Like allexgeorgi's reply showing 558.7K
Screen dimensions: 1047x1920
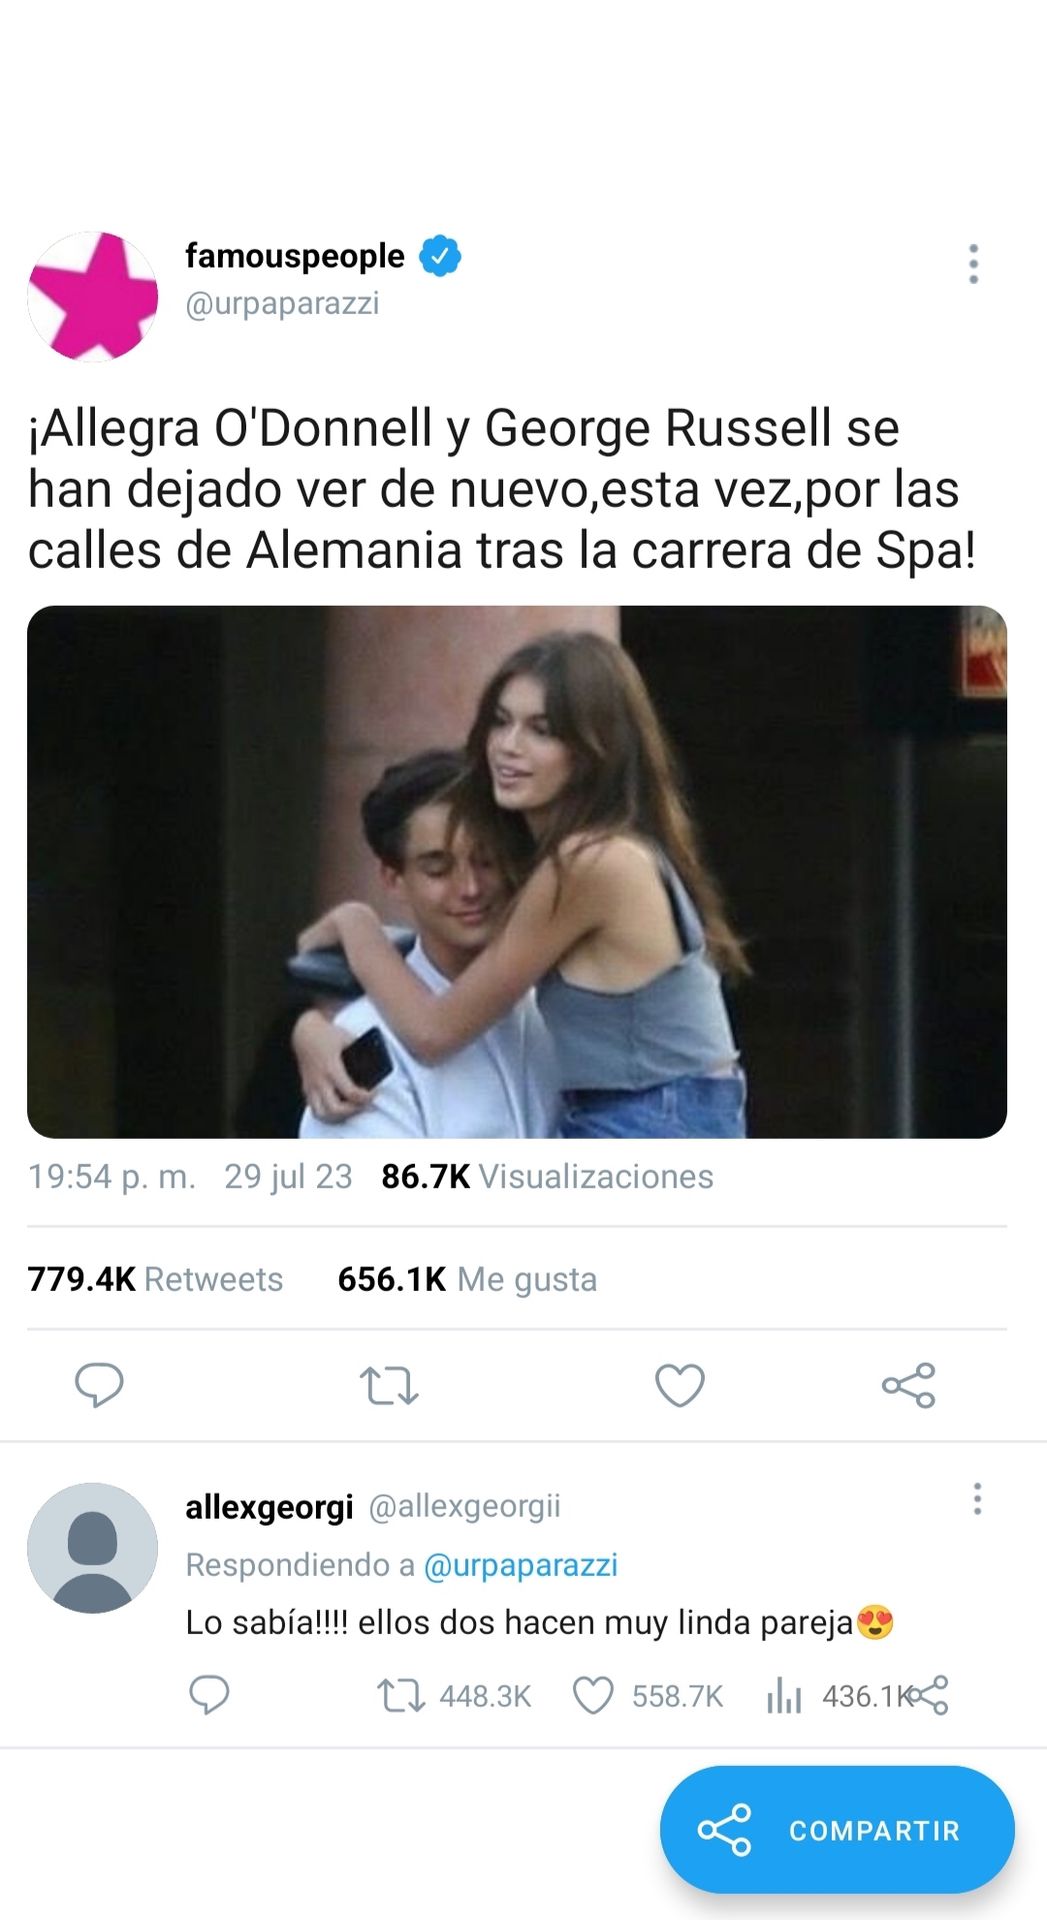[647, 1696]
